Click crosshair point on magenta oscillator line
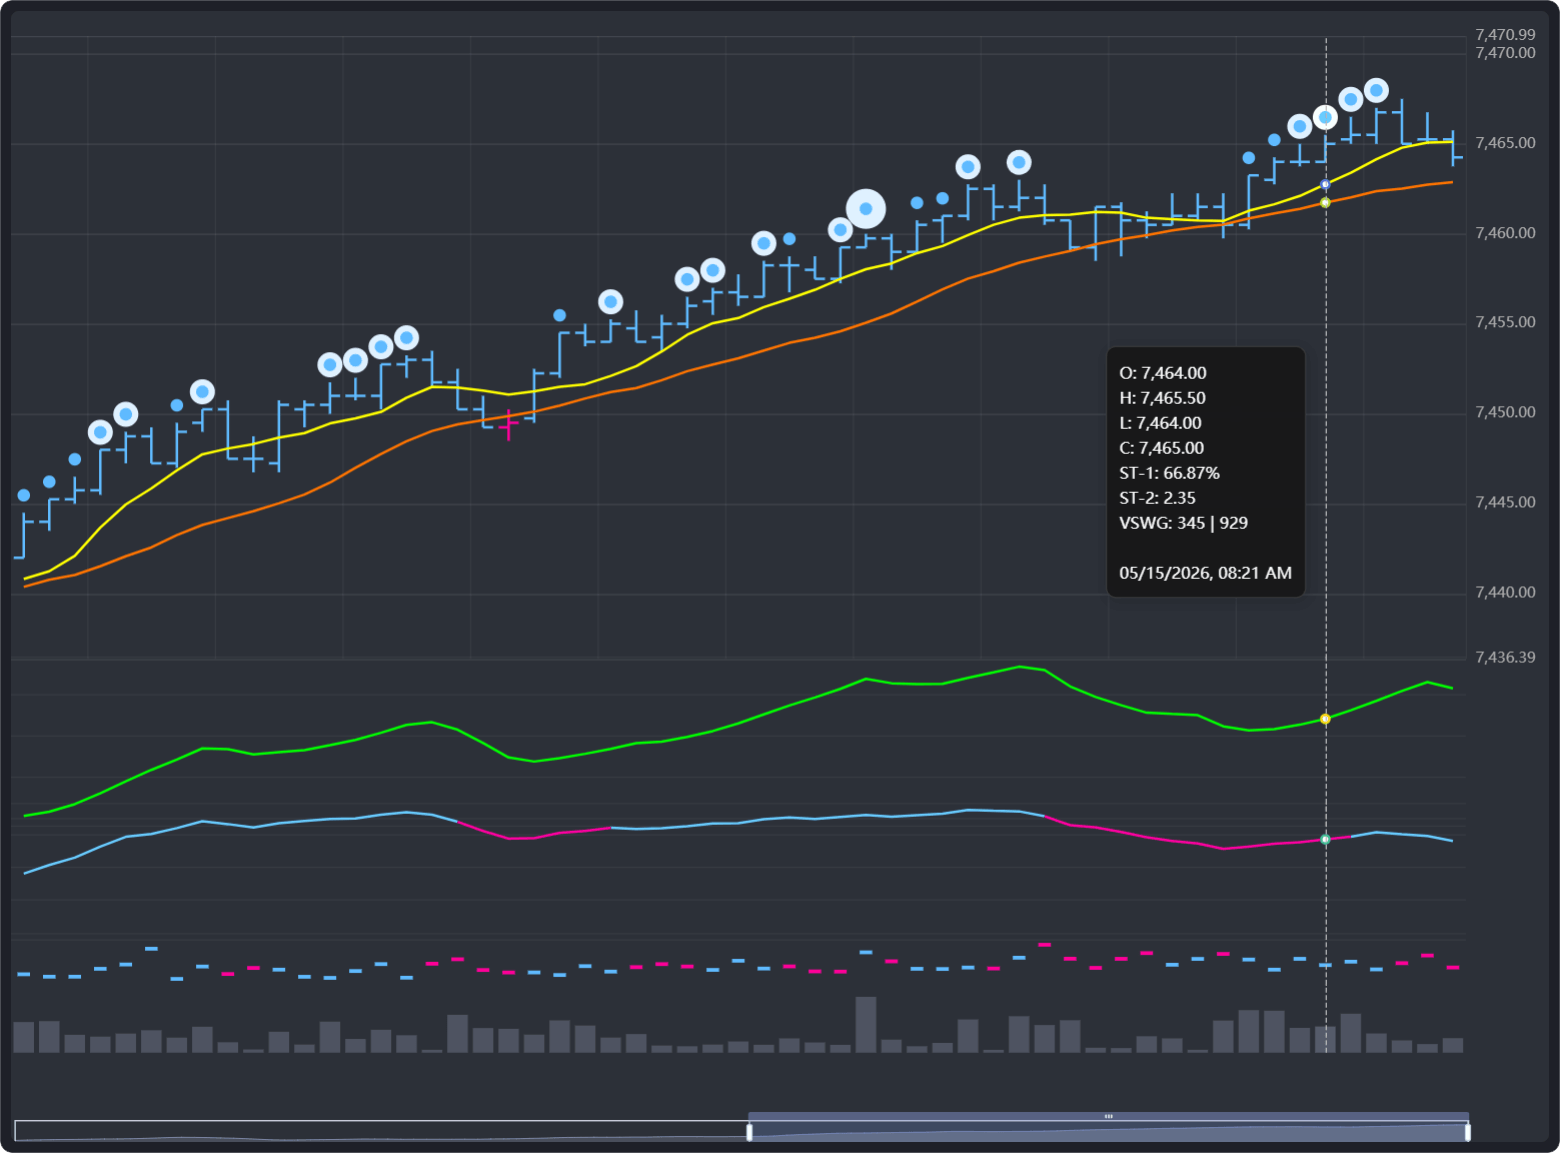The height and width of the screenshot is (1153, 1560). 1326,839
